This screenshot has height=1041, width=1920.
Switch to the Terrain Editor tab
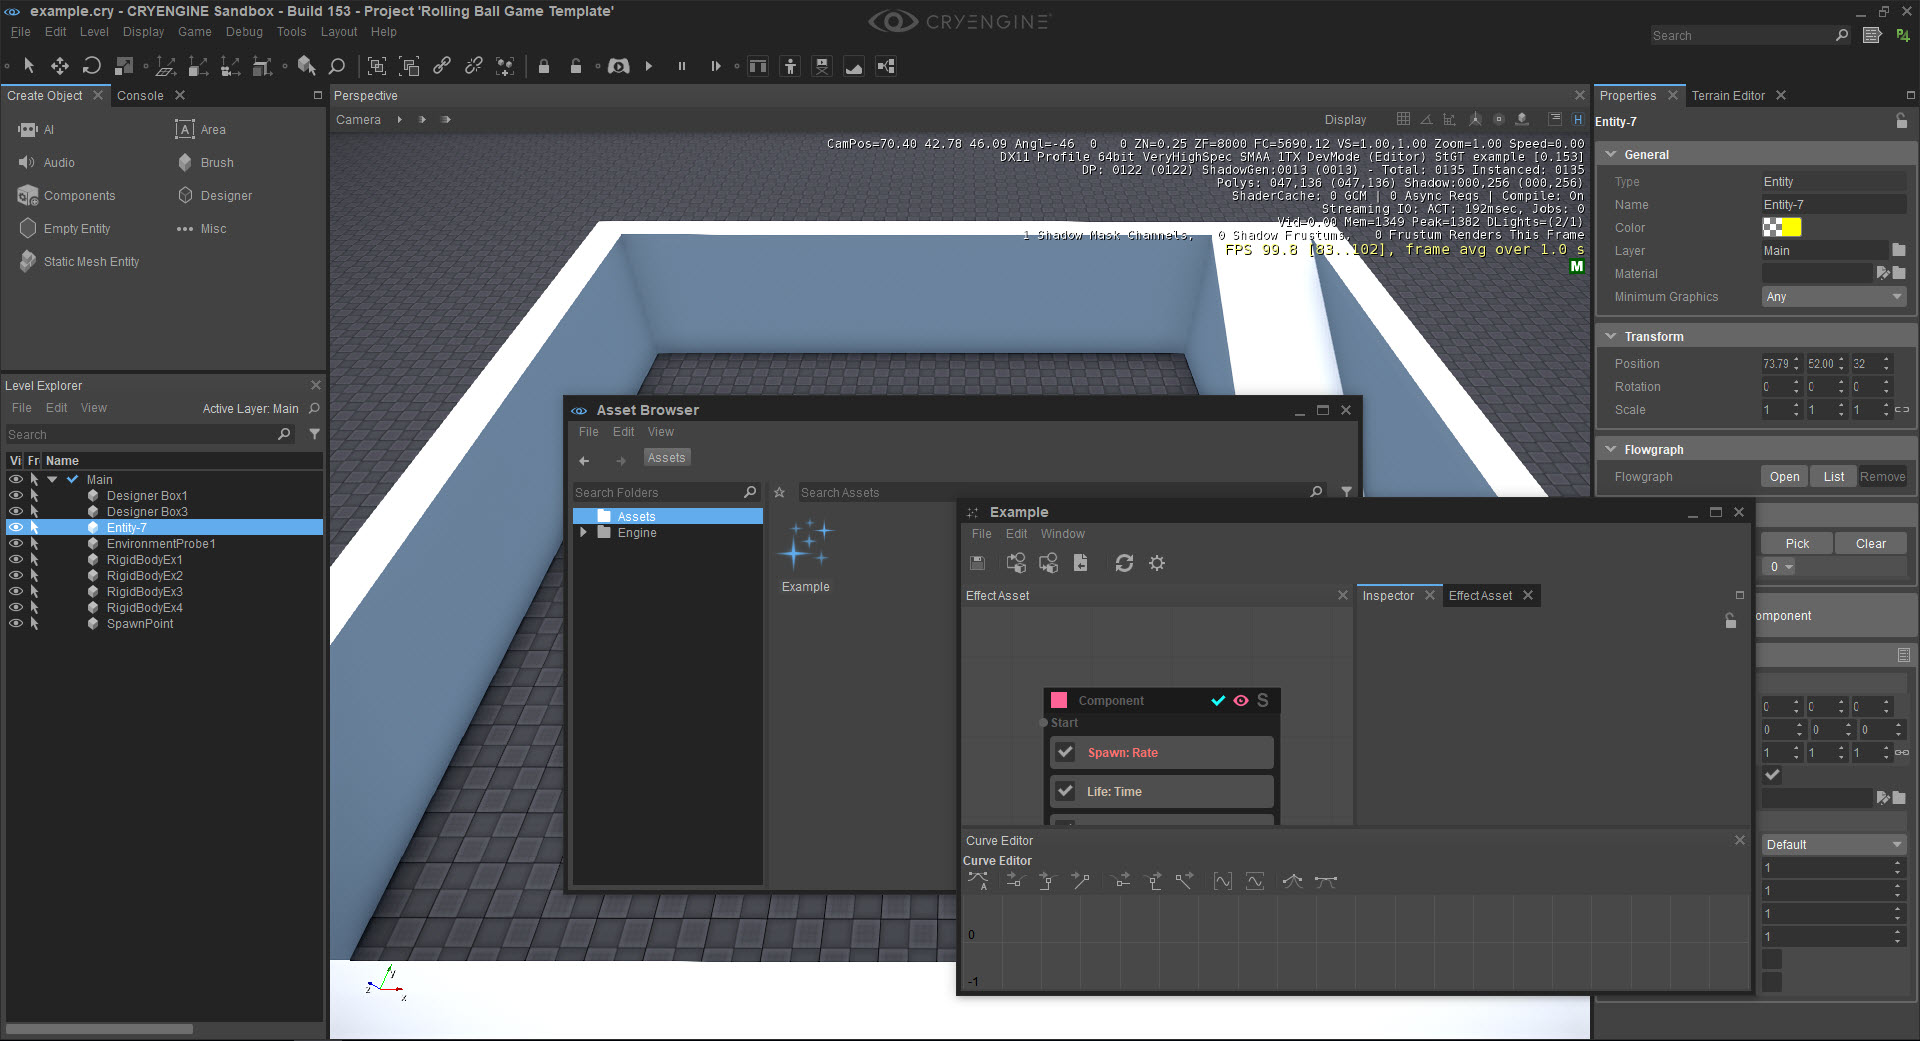pos(1728,95)
